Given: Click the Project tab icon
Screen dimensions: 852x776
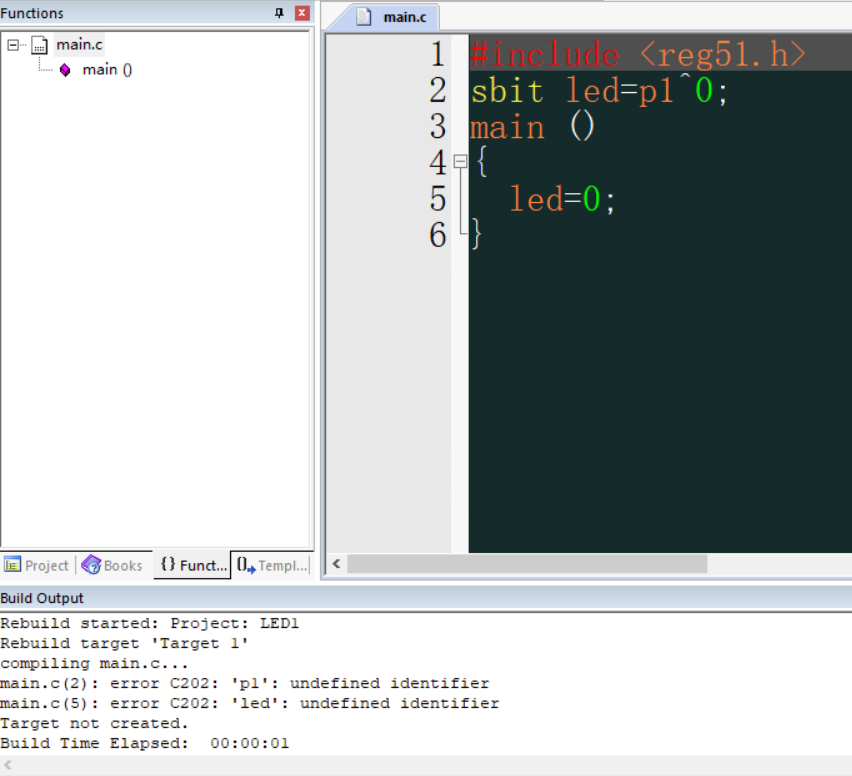Looking at the screenshot, I should point(12,565).
